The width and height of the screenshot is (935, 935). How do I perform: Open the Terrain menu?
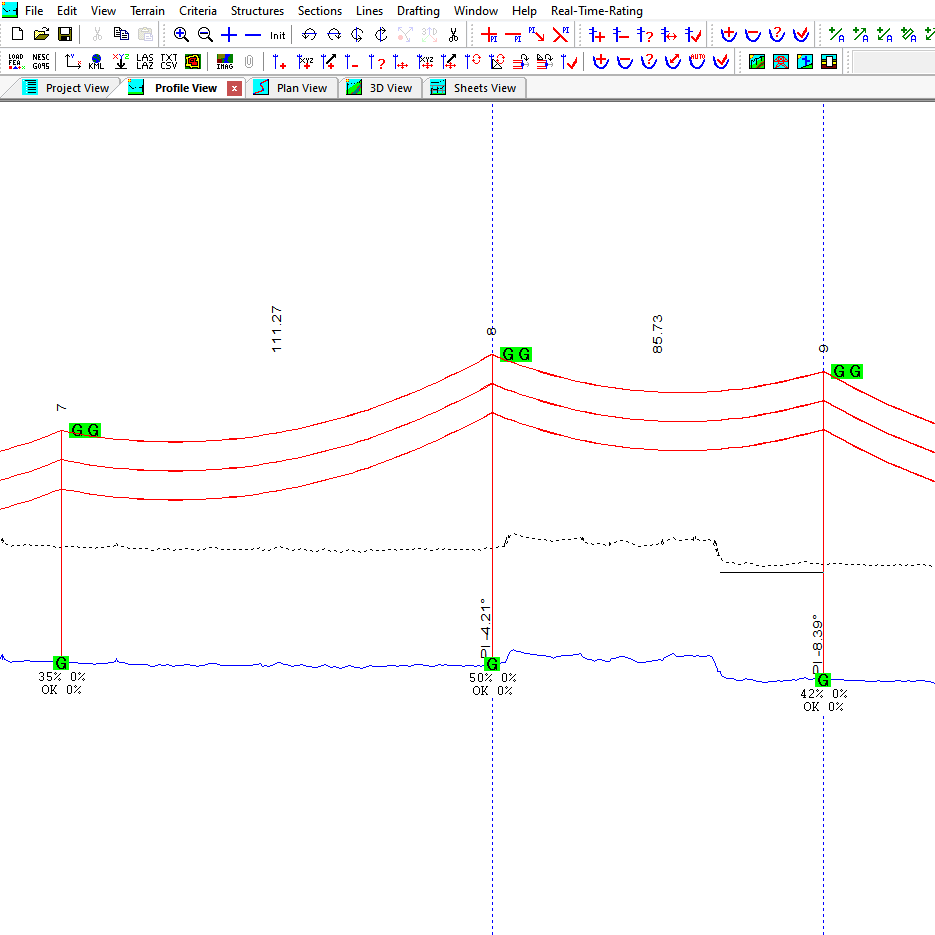[x=147, y=11]
